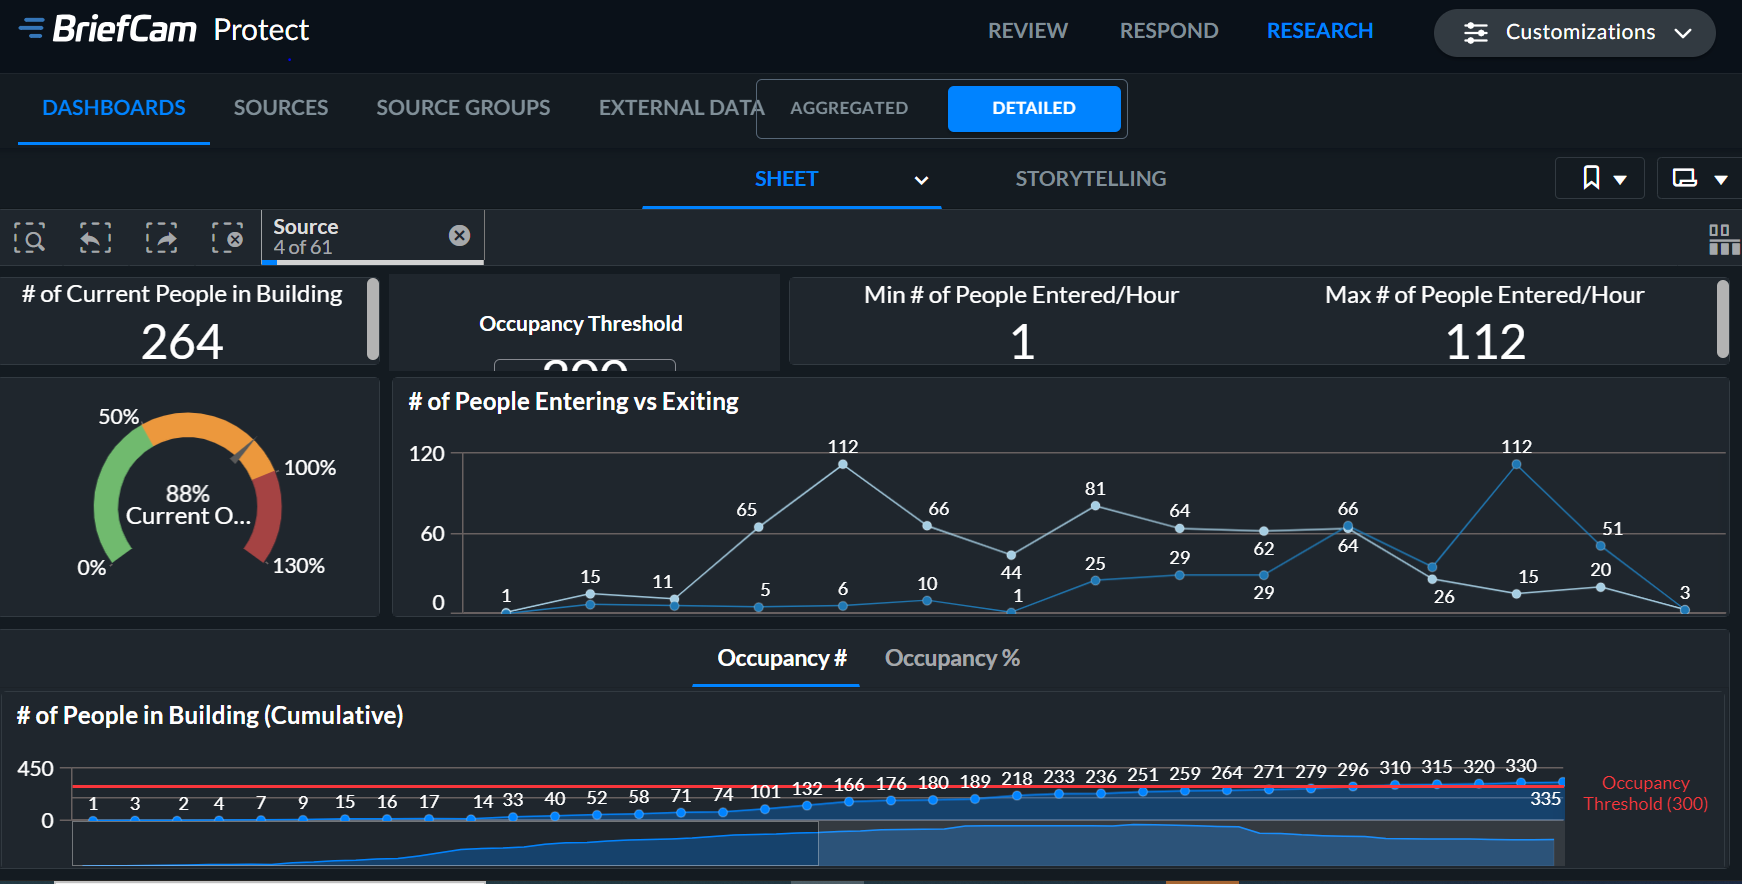
Task: Step forward one selection
Action: coord(161,238)
